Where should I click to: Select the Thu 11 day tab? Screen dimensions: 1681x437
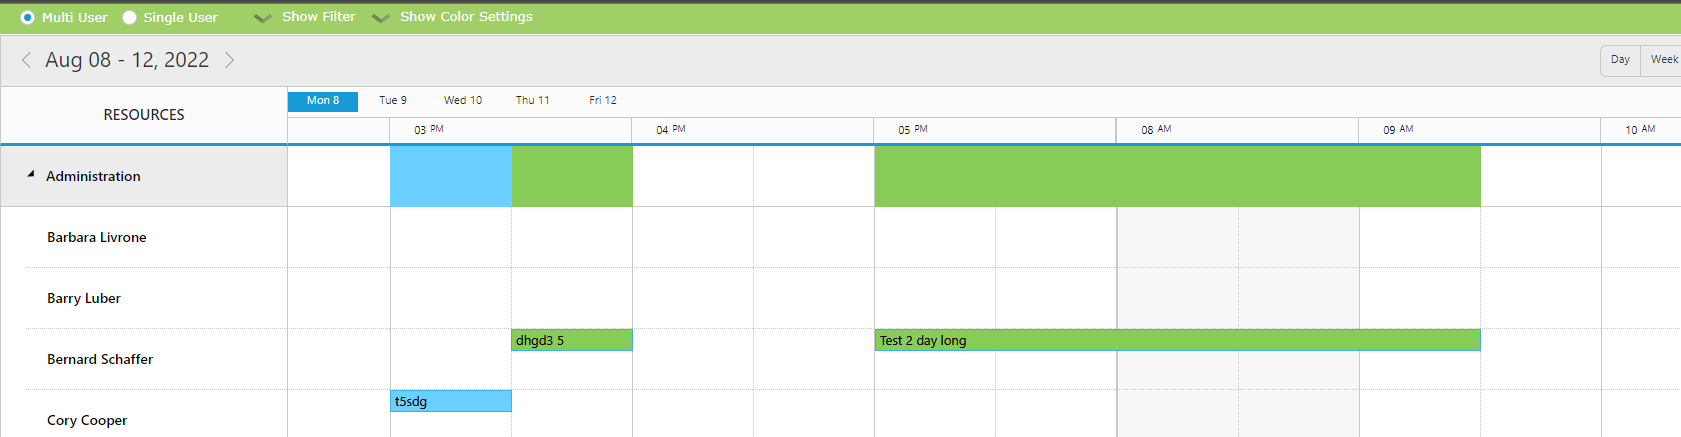(x=532, y=101)
